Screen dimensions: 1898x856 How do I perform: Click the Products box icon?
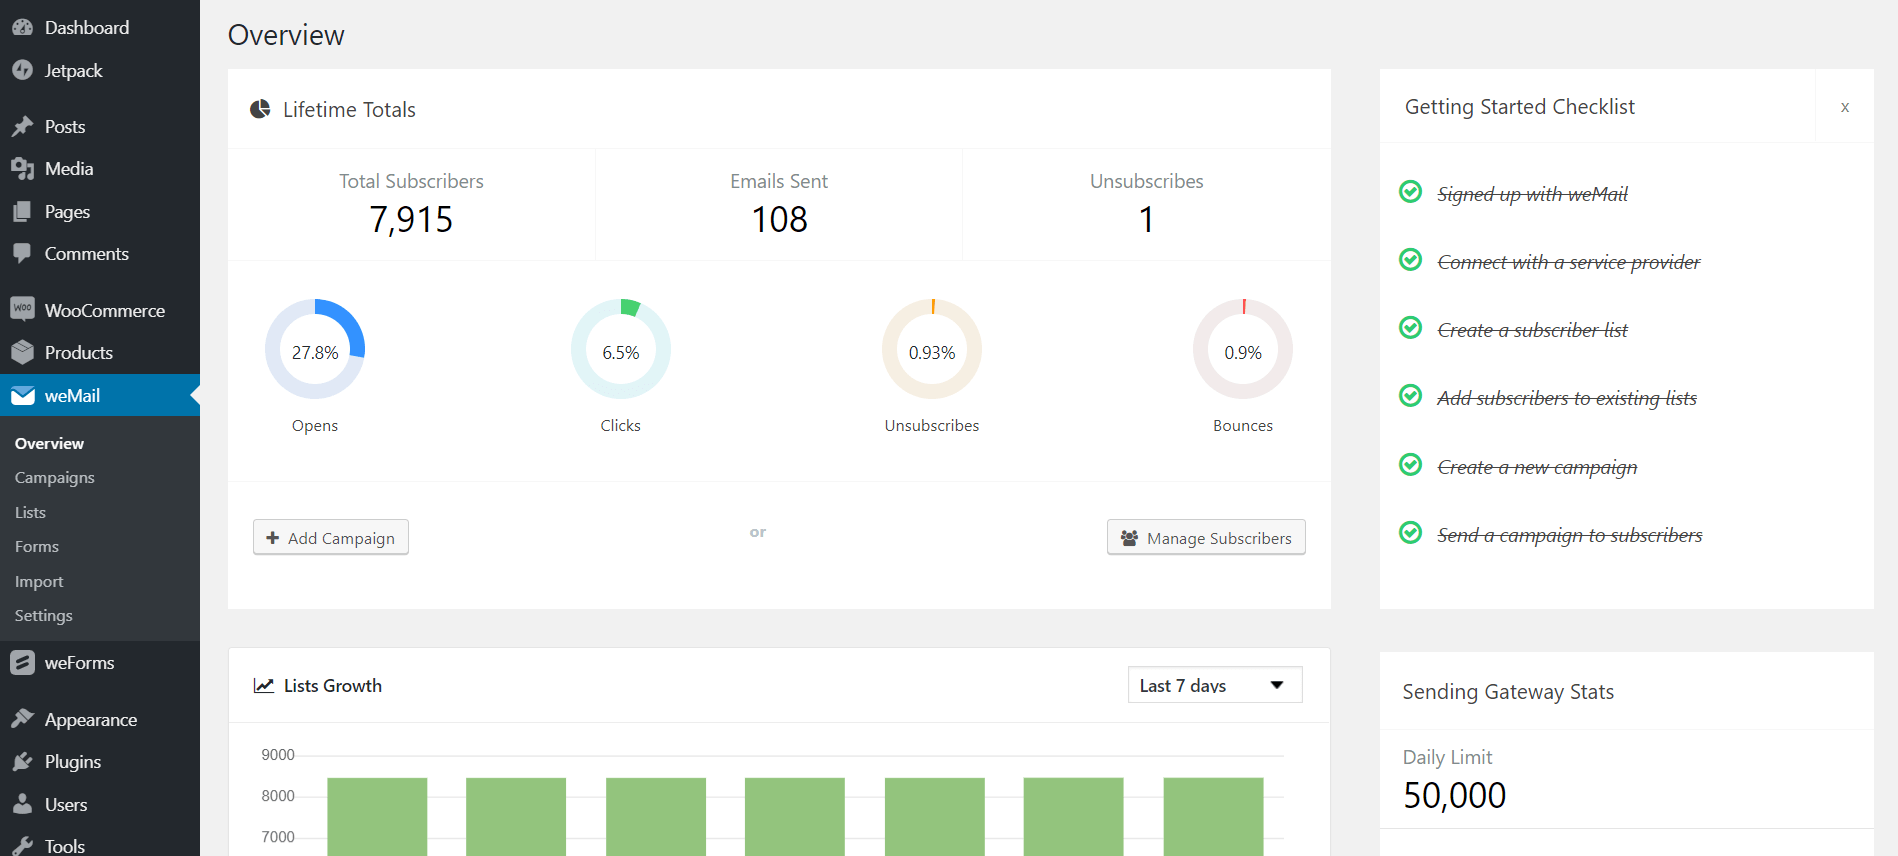coord(22,352)
